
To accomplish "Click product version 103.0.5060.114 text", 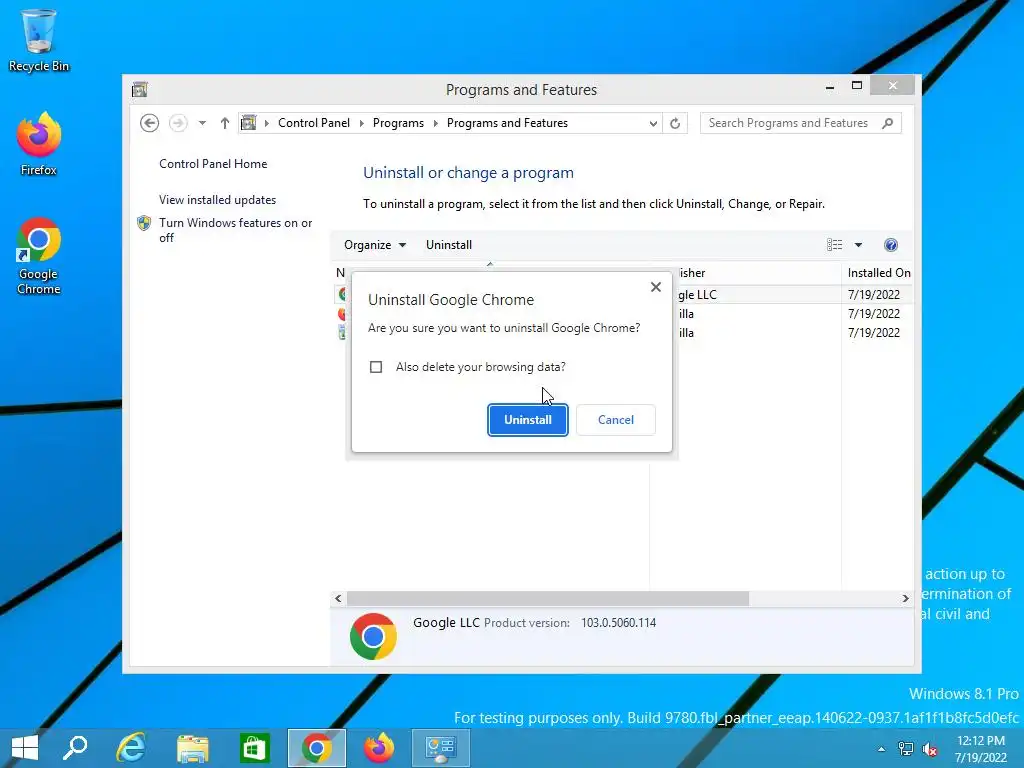I will (618, 623).
